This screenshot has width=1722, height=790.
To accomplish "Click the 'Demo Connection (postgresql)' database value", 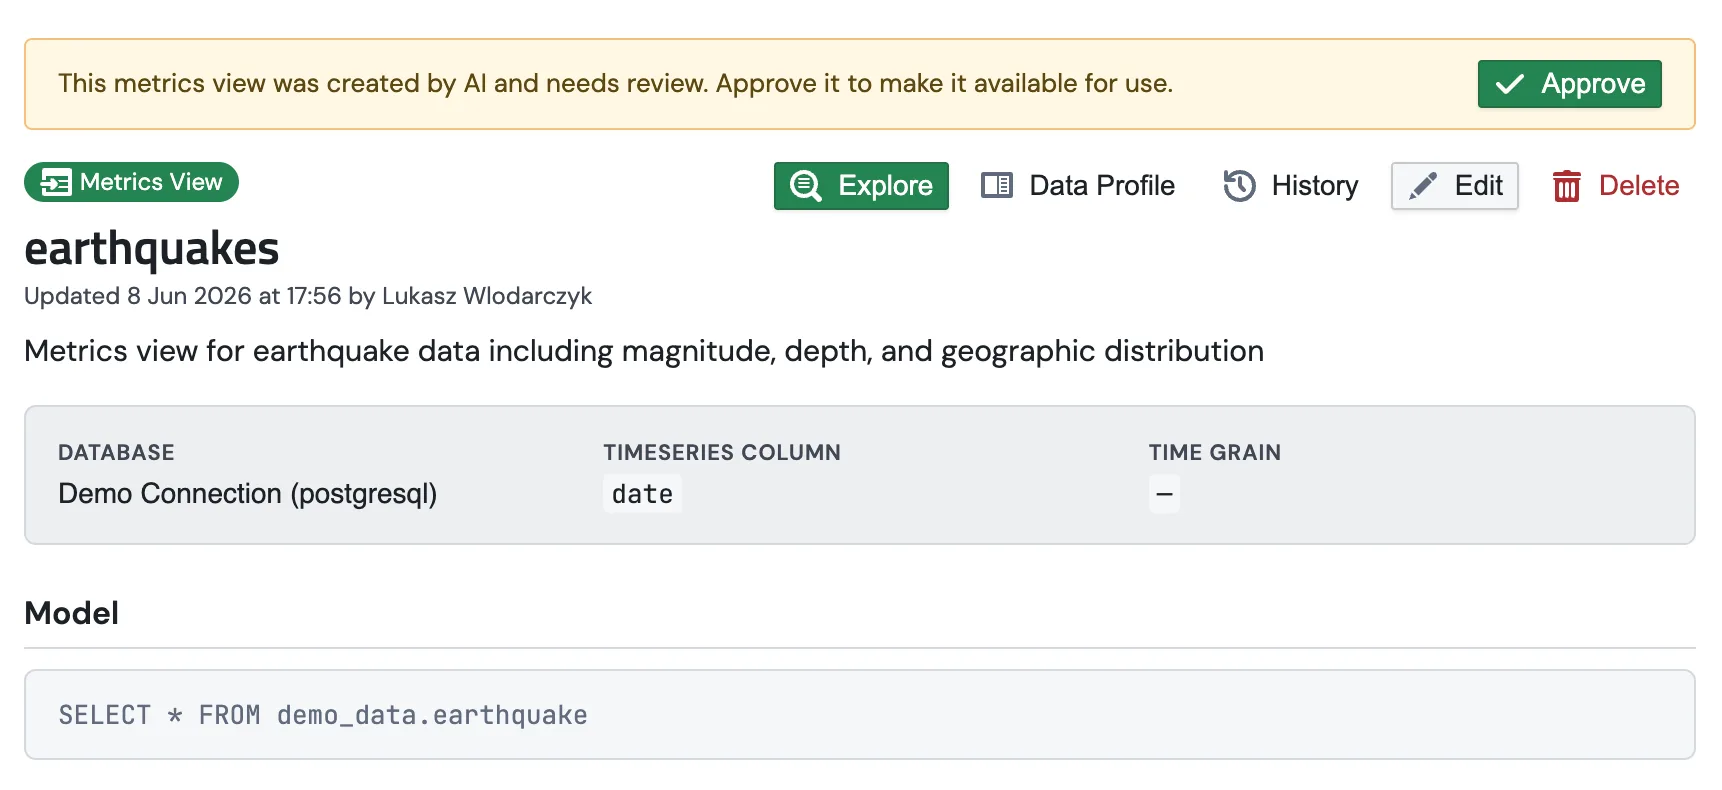I will (x=248, y=494).
